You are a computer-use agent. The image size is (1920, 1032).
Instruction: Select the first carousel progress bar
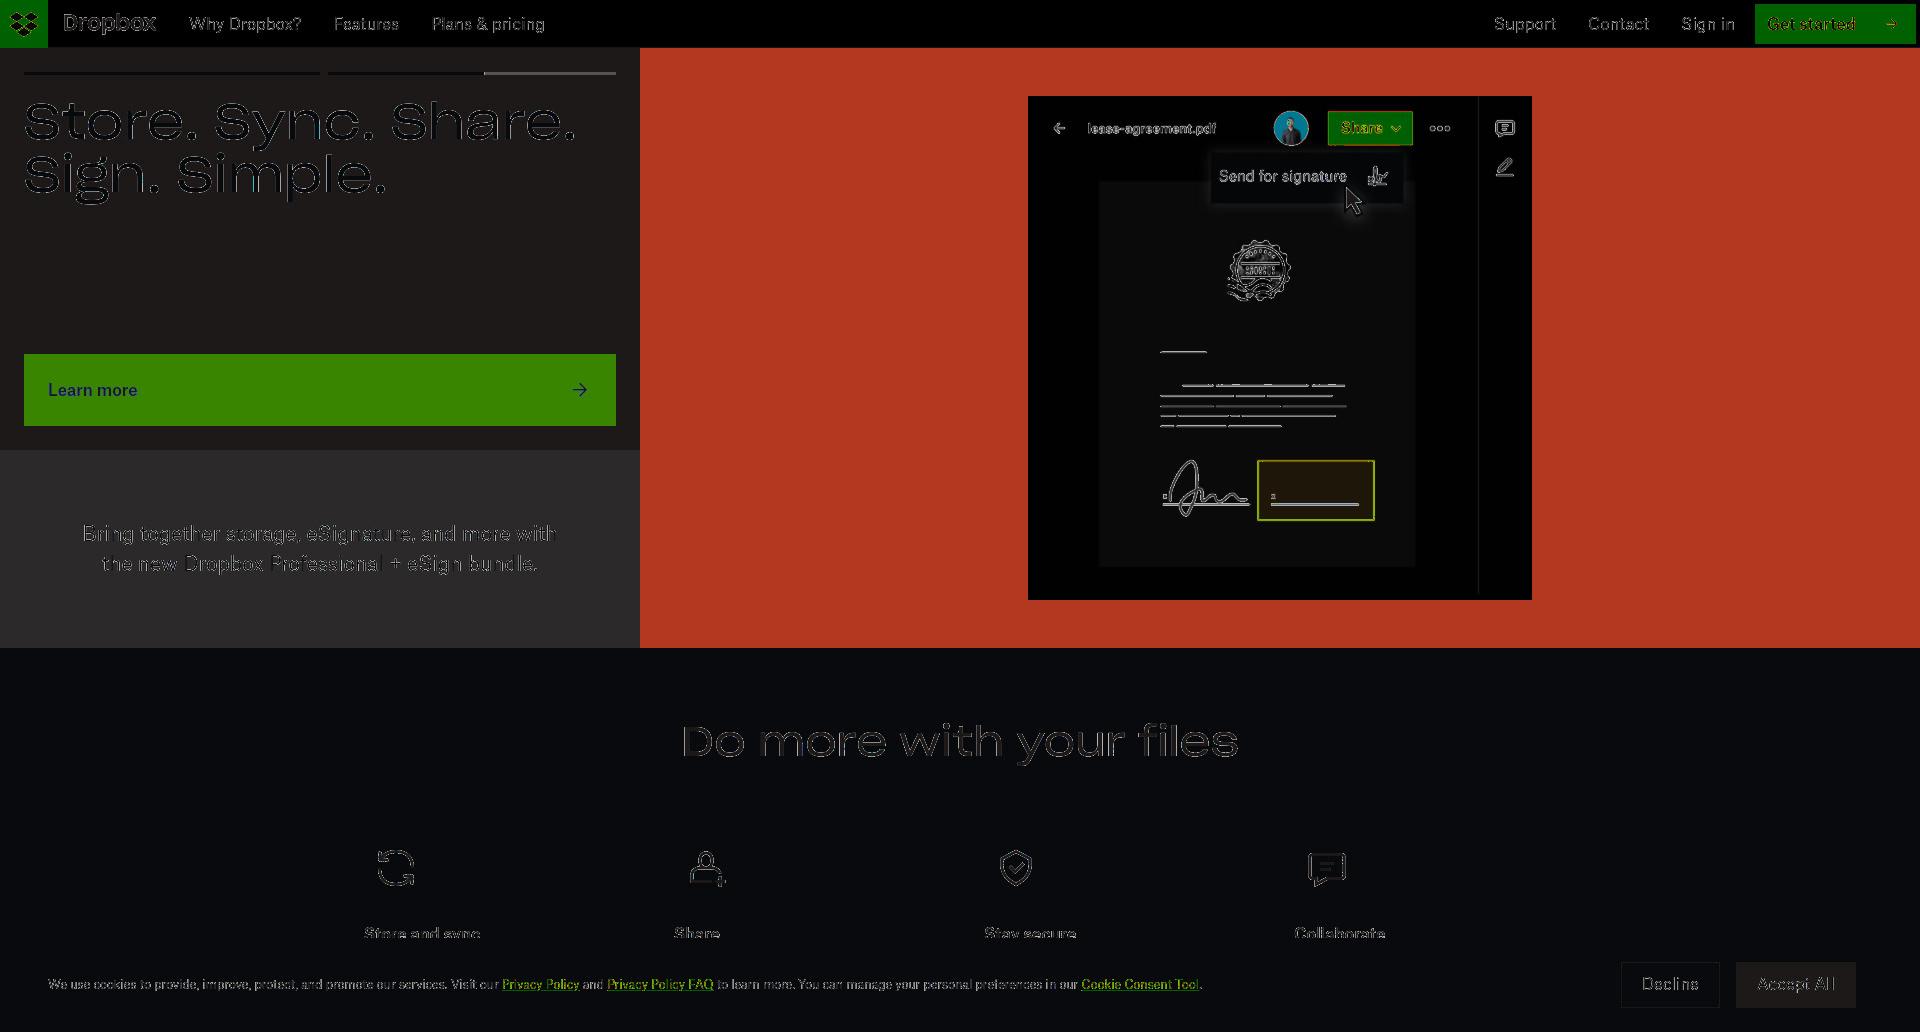click(172, 73)
